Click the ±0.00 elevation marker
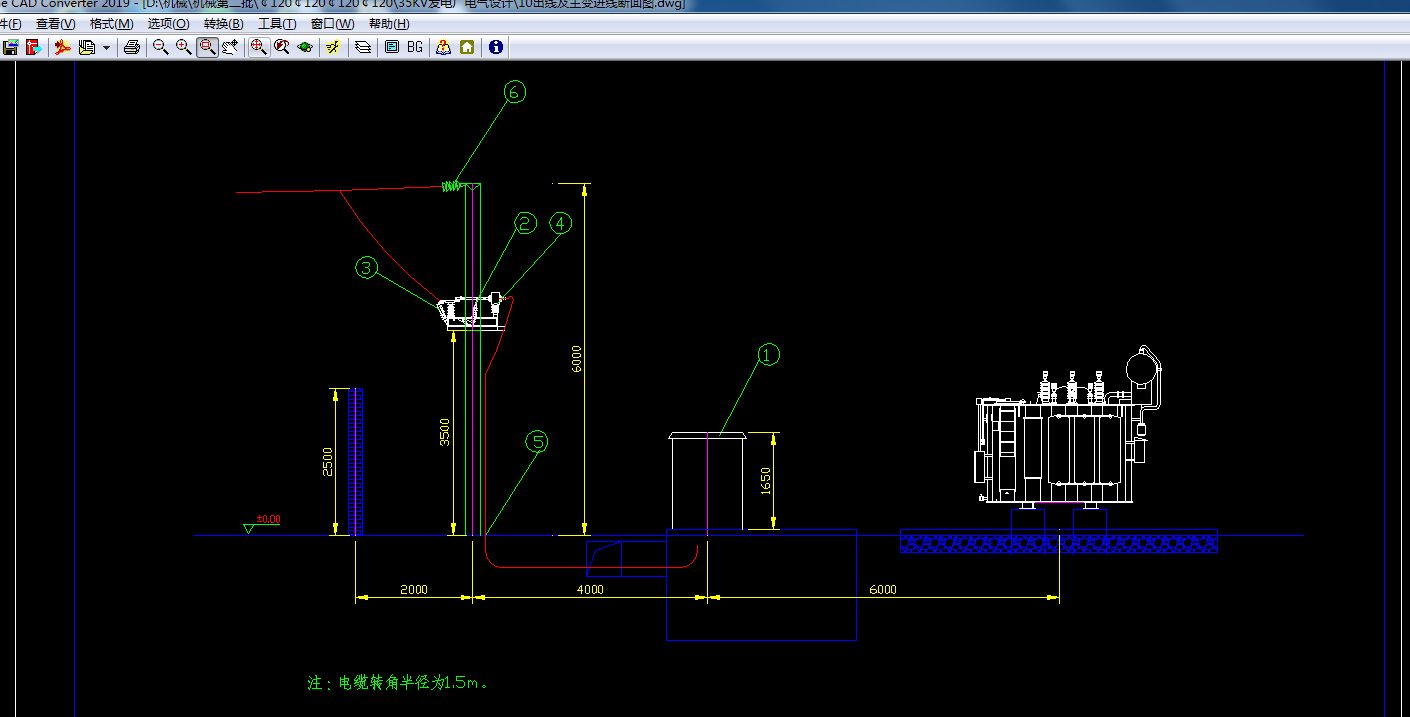 262,523
